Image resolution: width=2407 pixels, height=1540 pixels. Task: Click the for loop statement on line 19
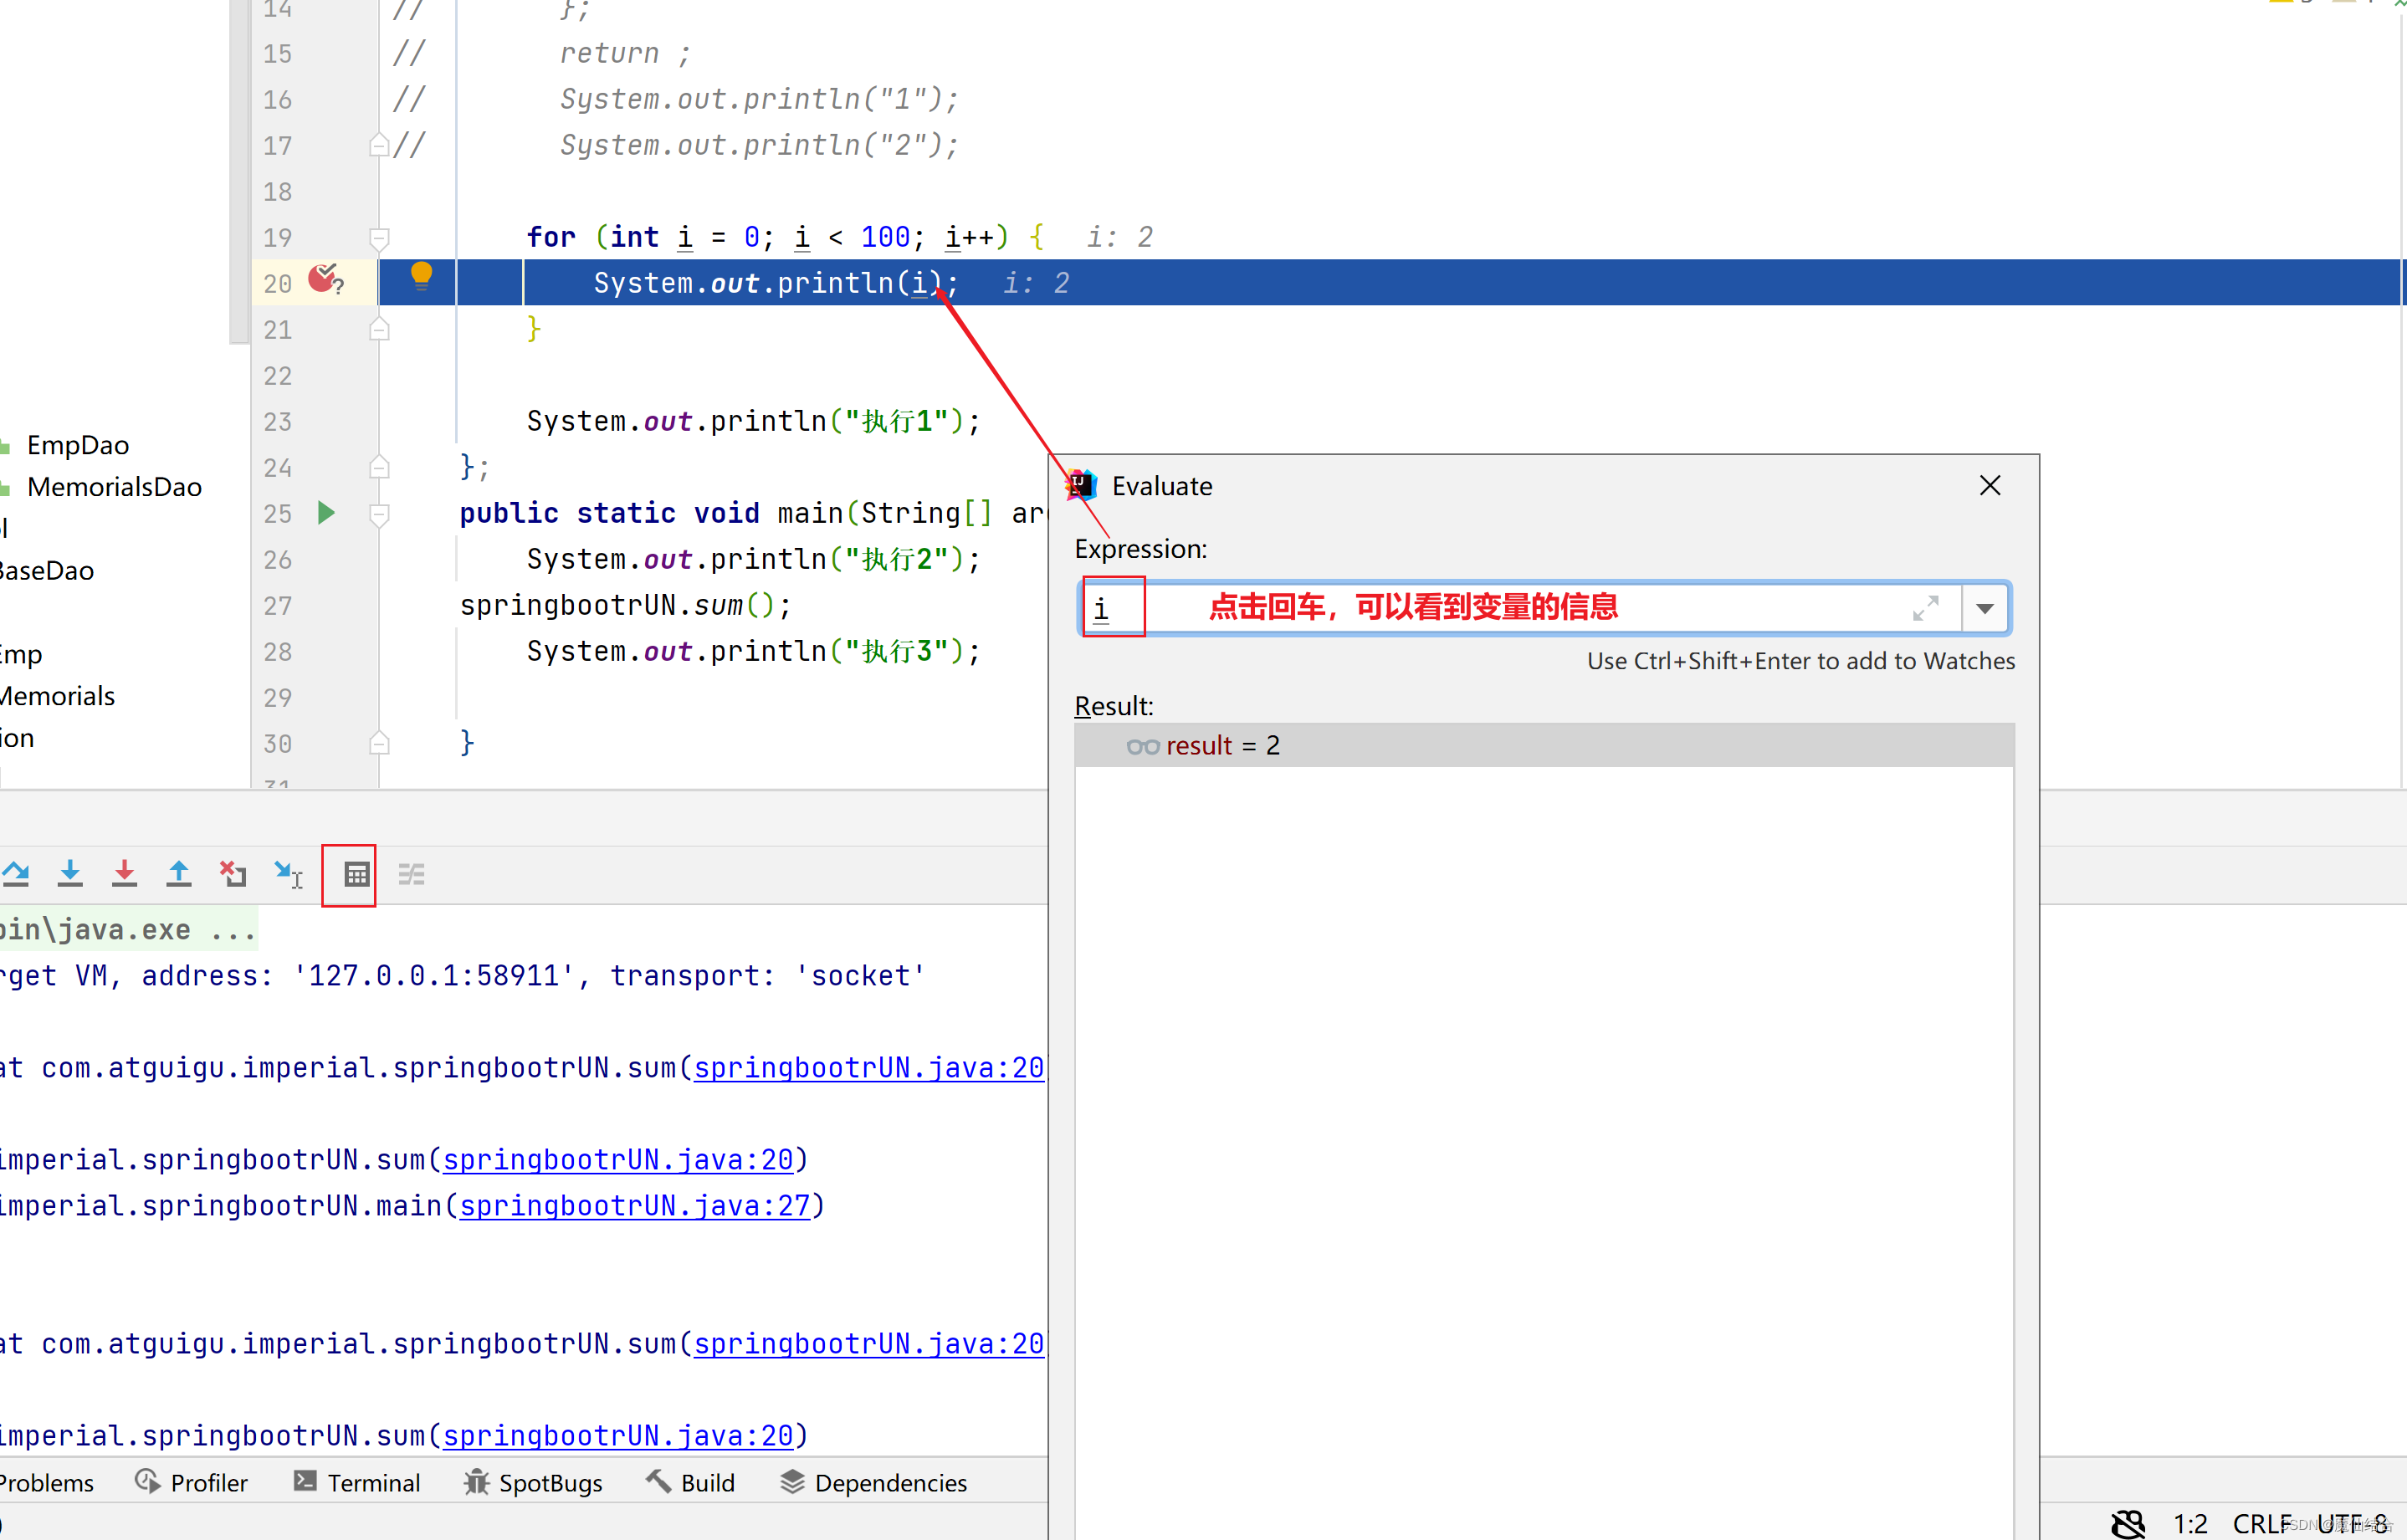(x=785, y=237)
